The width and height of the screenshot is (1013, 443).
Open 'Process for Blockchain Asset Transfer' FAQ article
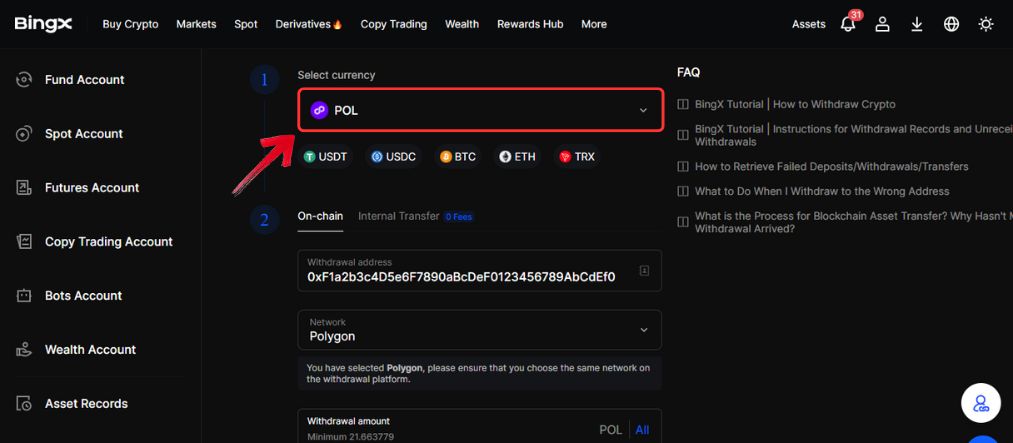click(x=853, y=223)
